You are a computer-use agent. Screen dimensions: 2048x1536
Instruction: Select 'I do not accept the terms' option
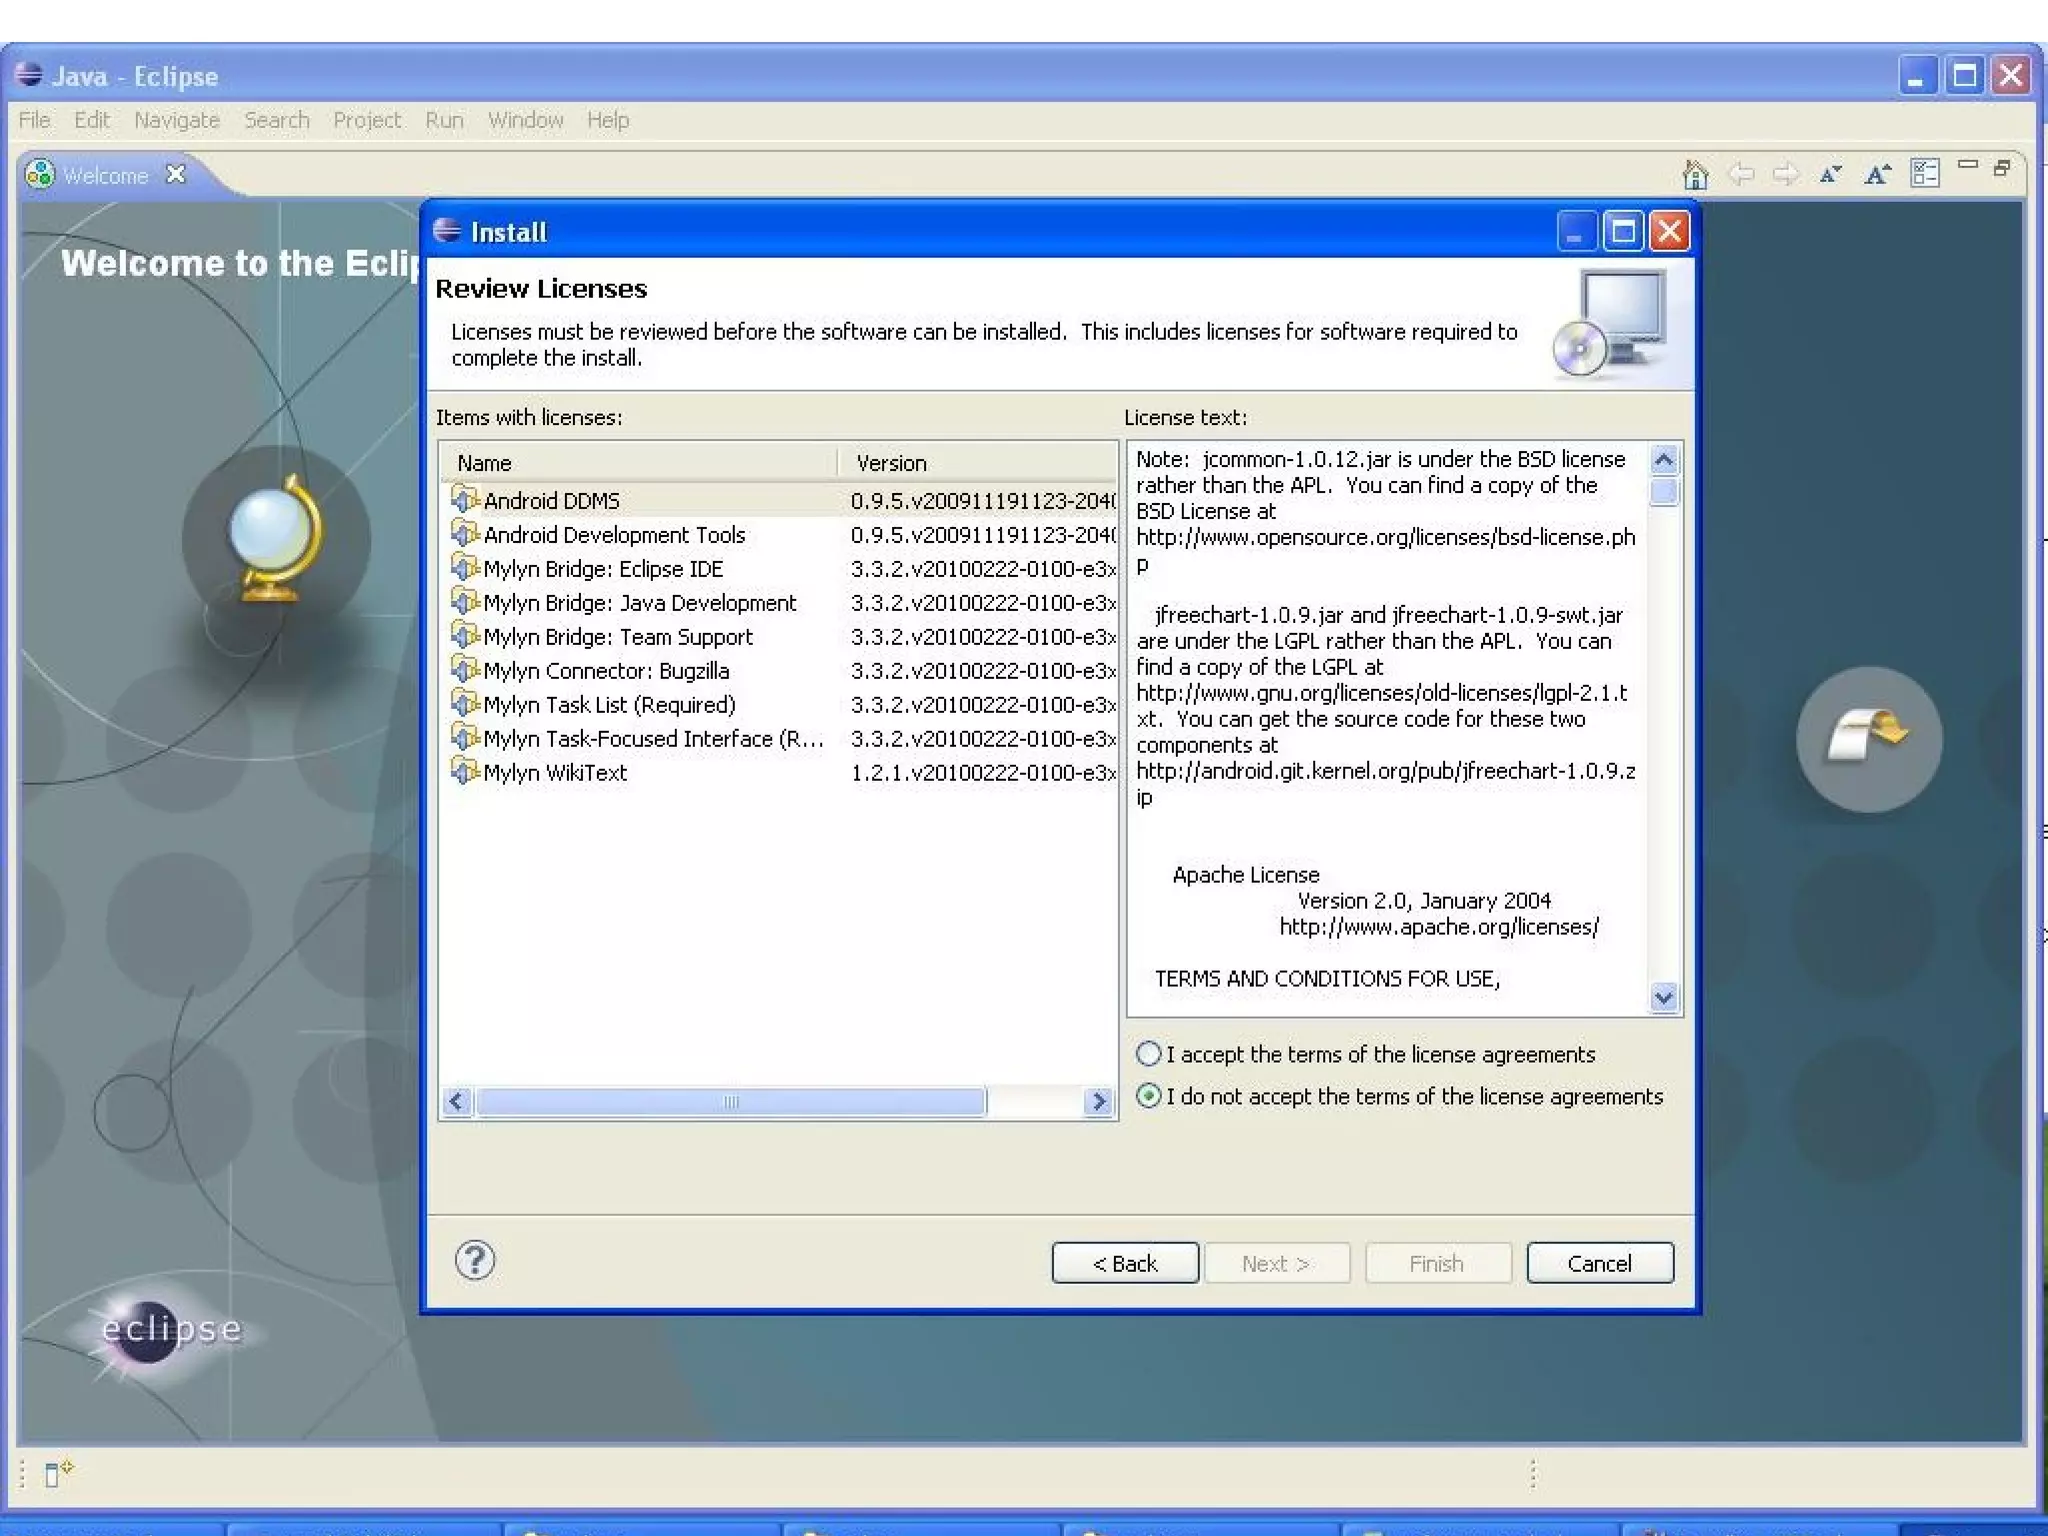pos(1149,1096)
